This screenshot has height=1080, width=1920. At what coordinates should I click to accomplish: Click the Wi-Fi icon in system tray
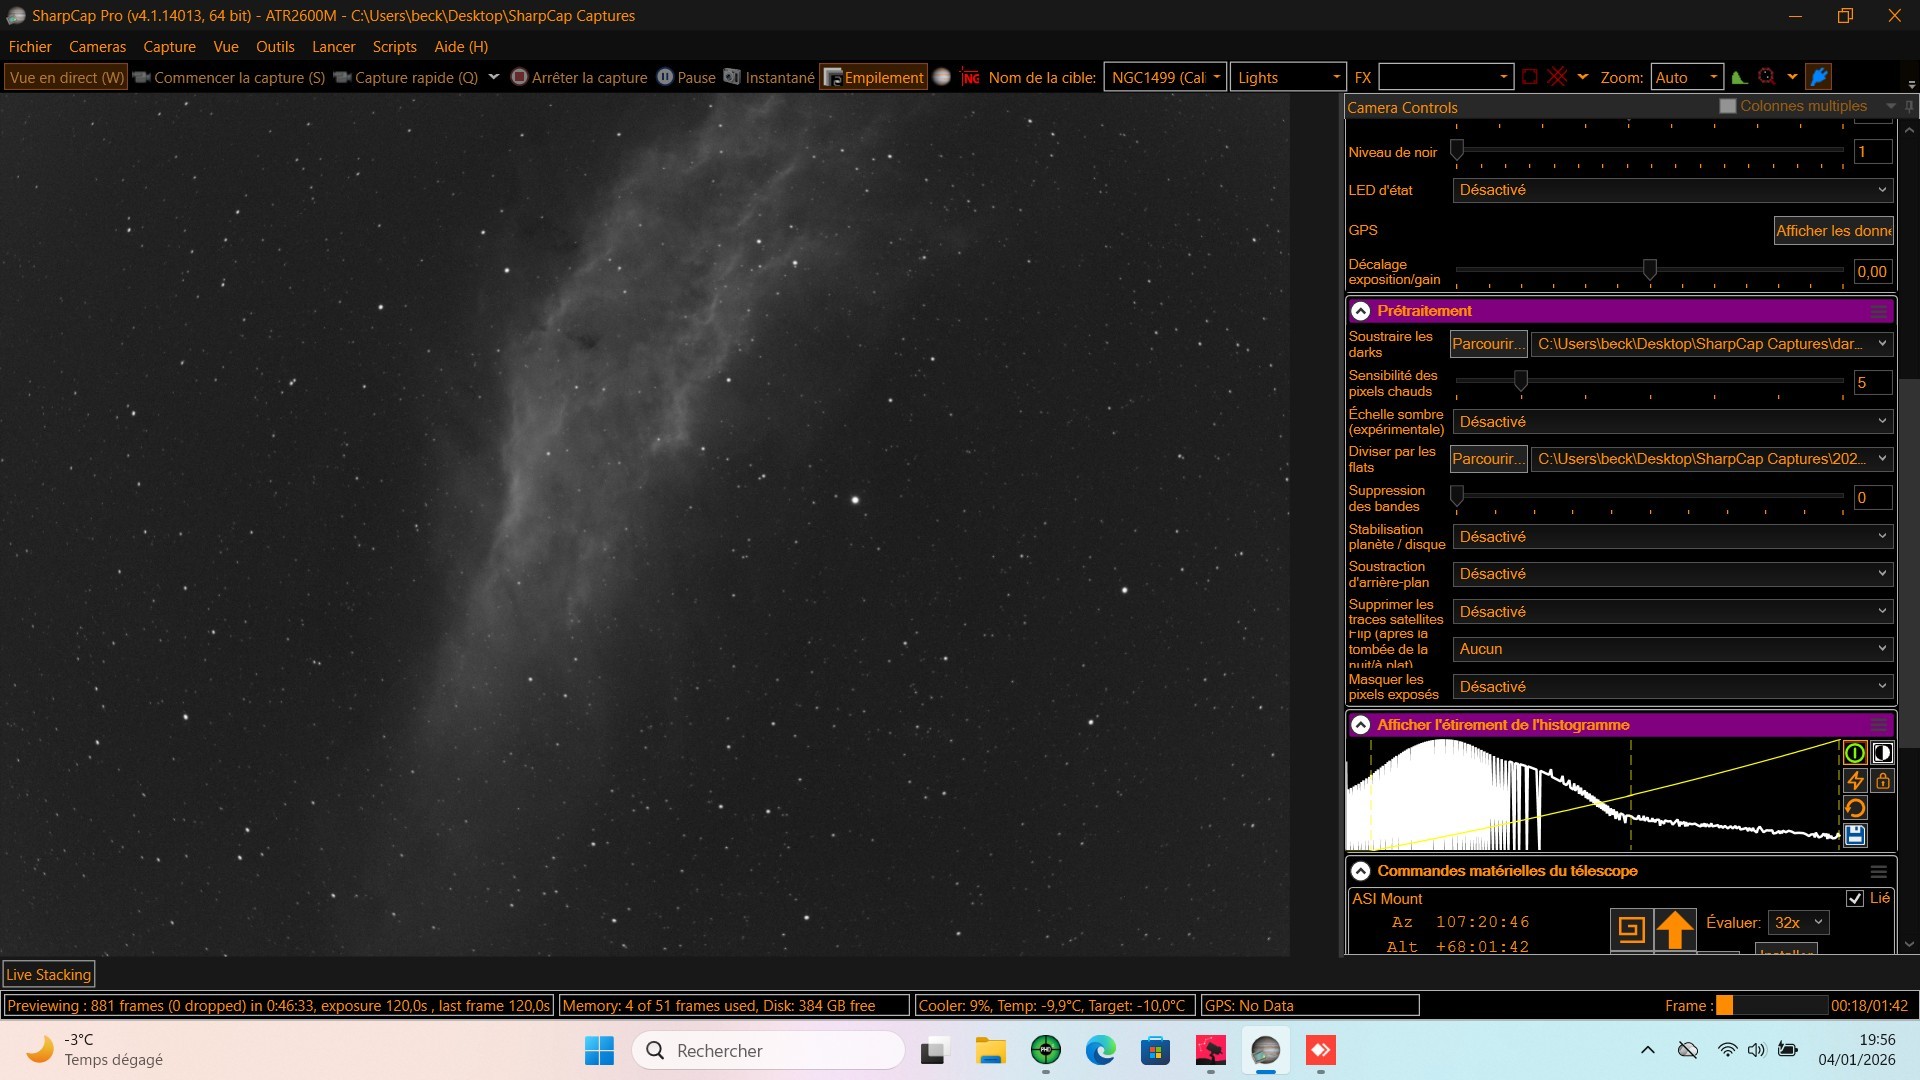[x=1727, y=1050]
